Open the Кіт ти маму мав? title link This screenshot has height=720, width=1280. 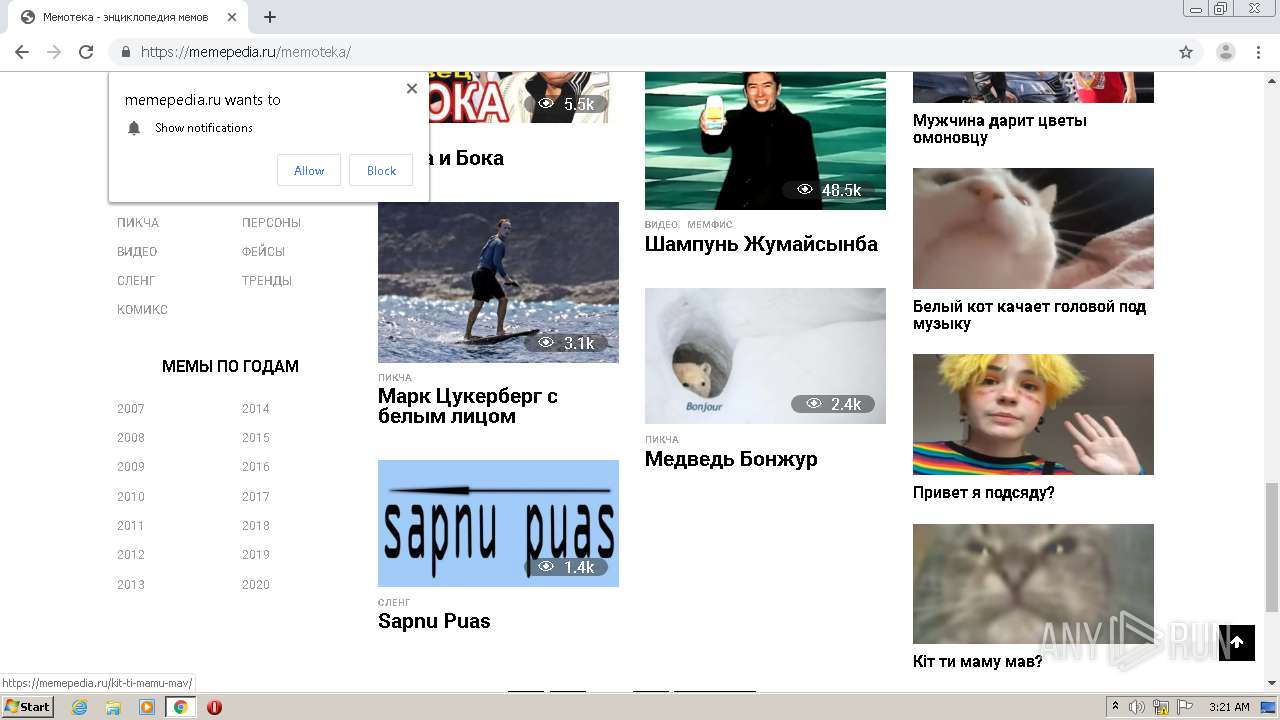tap(977, 662)
